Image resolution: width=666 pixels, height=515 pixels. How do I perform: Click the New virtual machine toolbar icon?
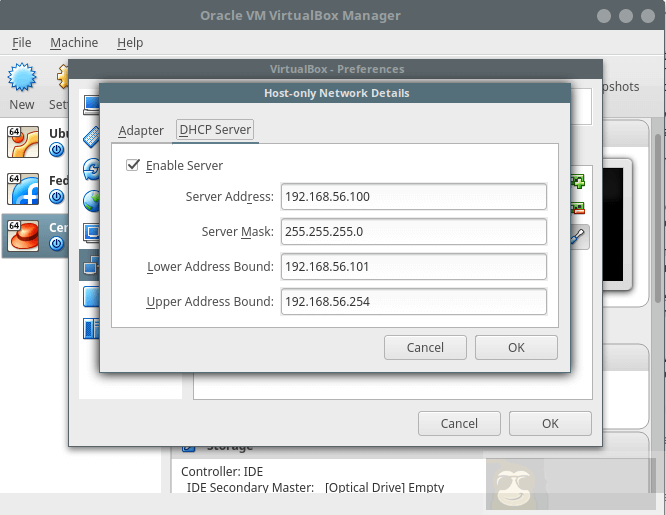pyautogui.click(x=22, y=77)
